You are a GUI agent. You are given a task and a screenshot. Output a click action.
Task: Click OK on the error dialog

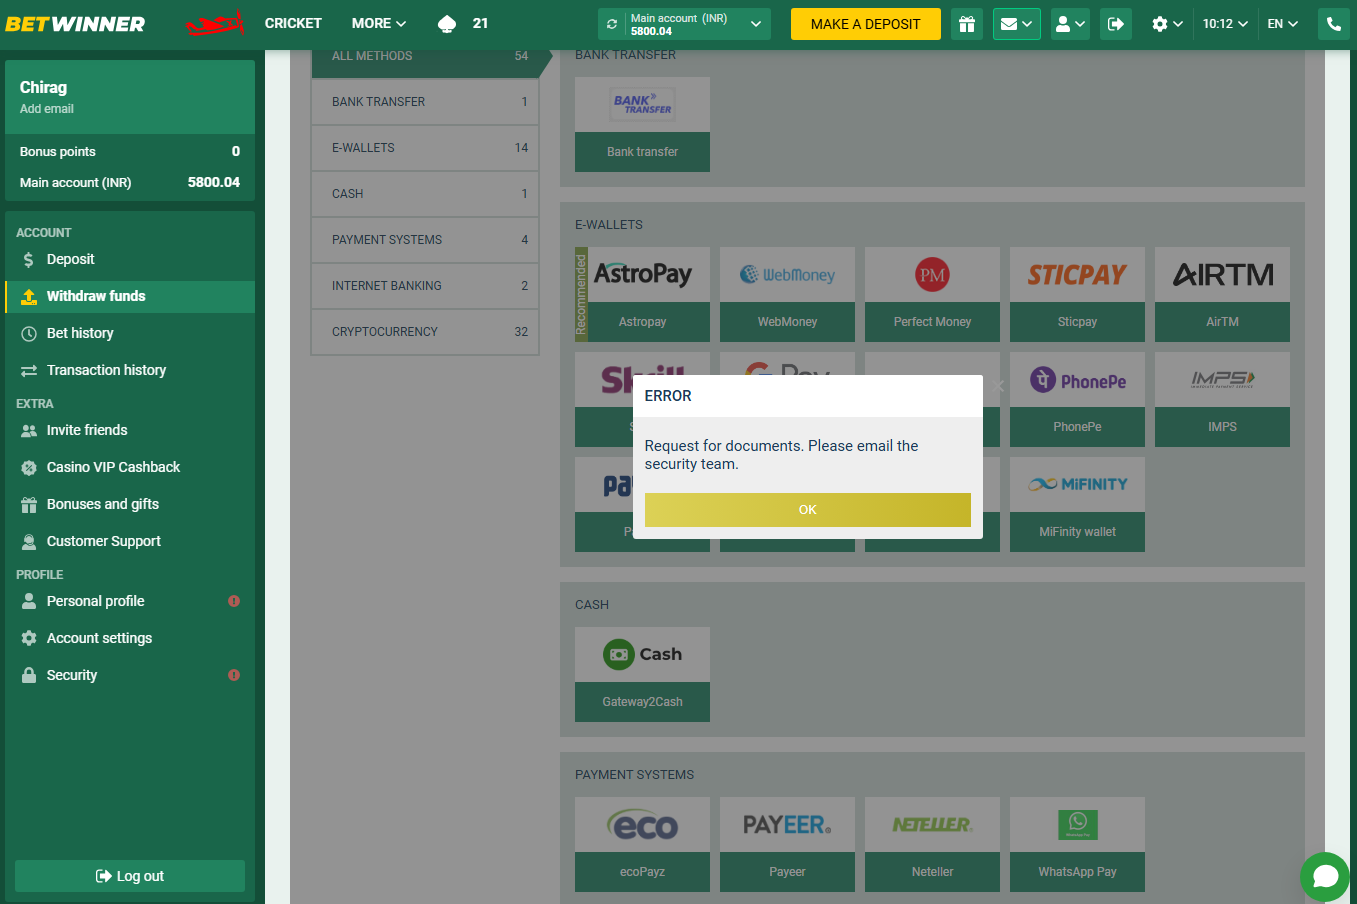pyautogui.click(x=808, y=510)
